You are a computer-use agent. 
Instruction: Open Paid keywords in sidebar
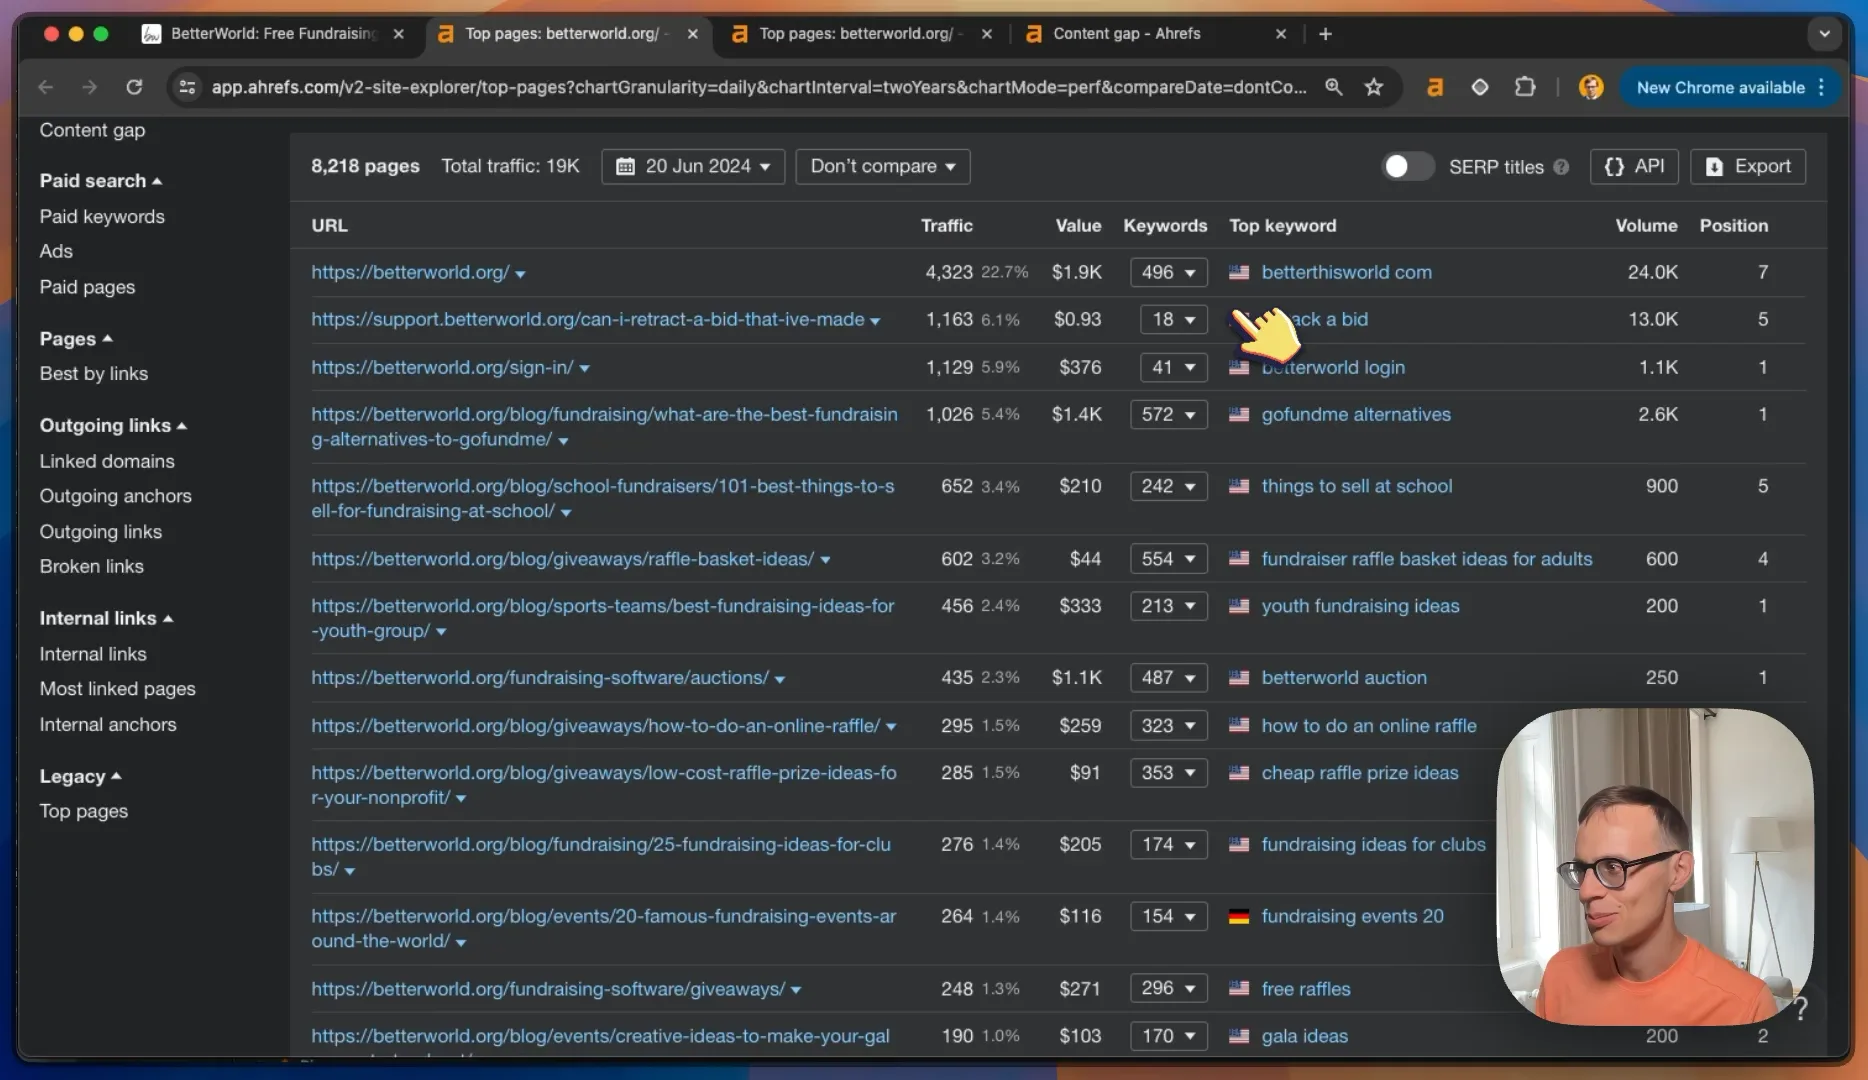point(102,216)
